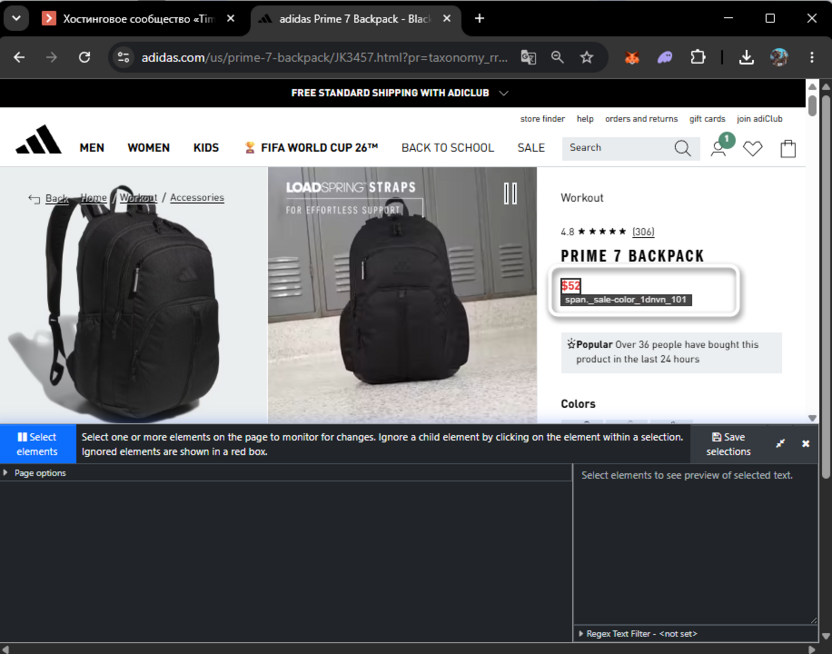Reload the page
The image size is (832, 654).
[84, 57]
